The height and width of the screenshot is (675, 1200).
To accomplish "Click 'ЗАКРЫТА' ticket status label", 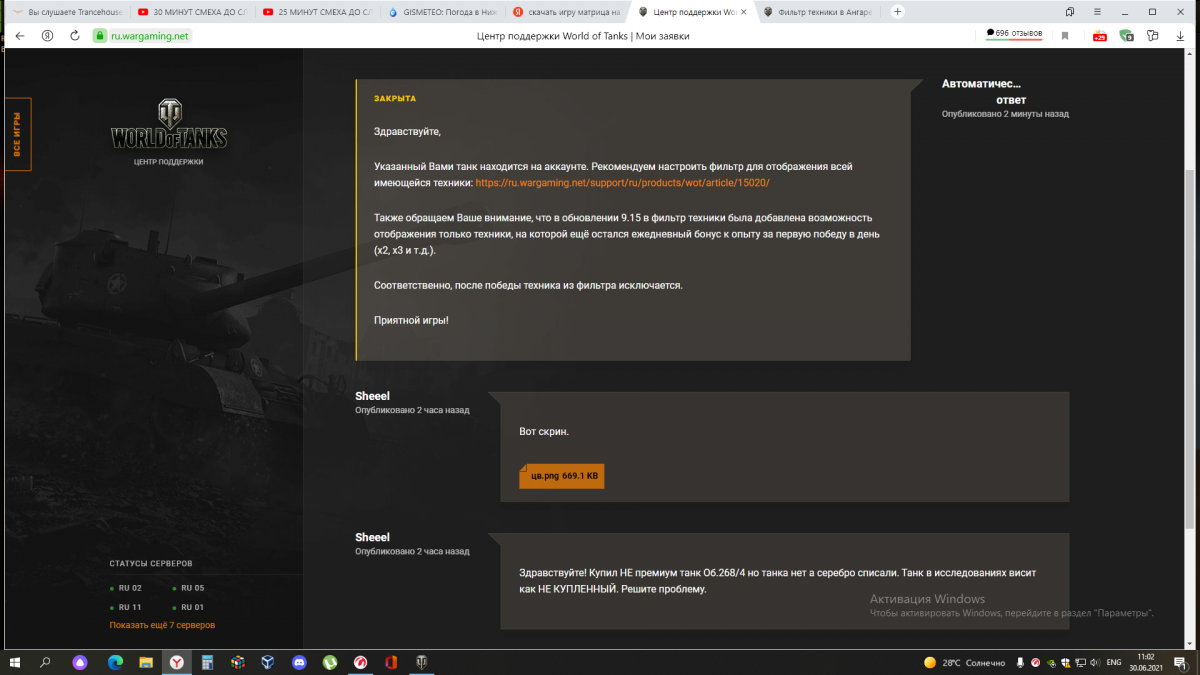I will click(x=395, y=99).
